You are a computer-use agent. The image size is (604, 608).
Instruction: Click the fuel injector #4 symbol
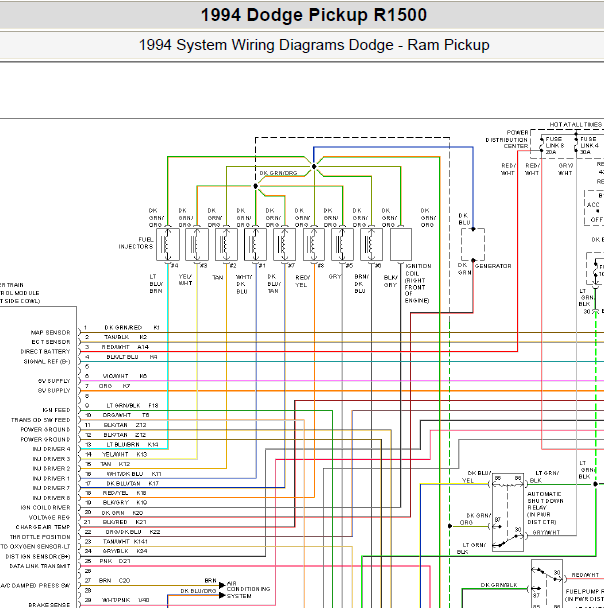(168, 244)
